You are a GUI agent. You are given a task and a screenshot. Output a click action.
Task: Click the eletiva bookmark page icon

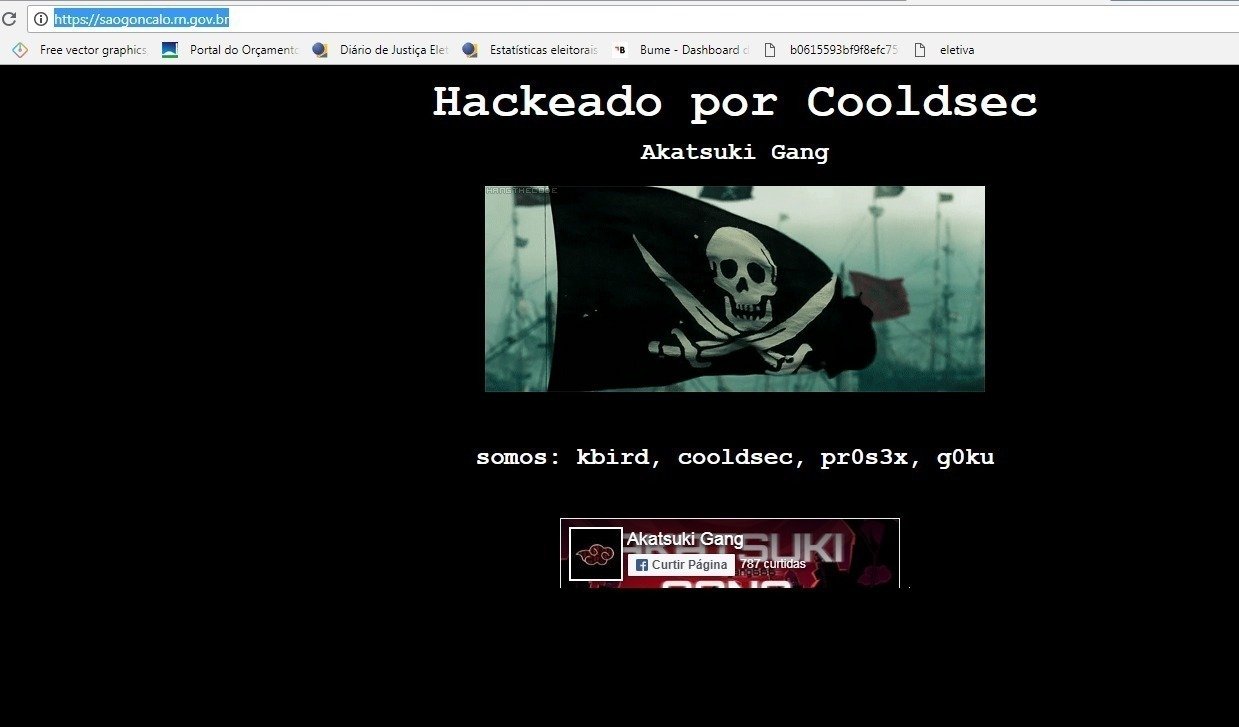pyautogui.click(x=920, y=50)
